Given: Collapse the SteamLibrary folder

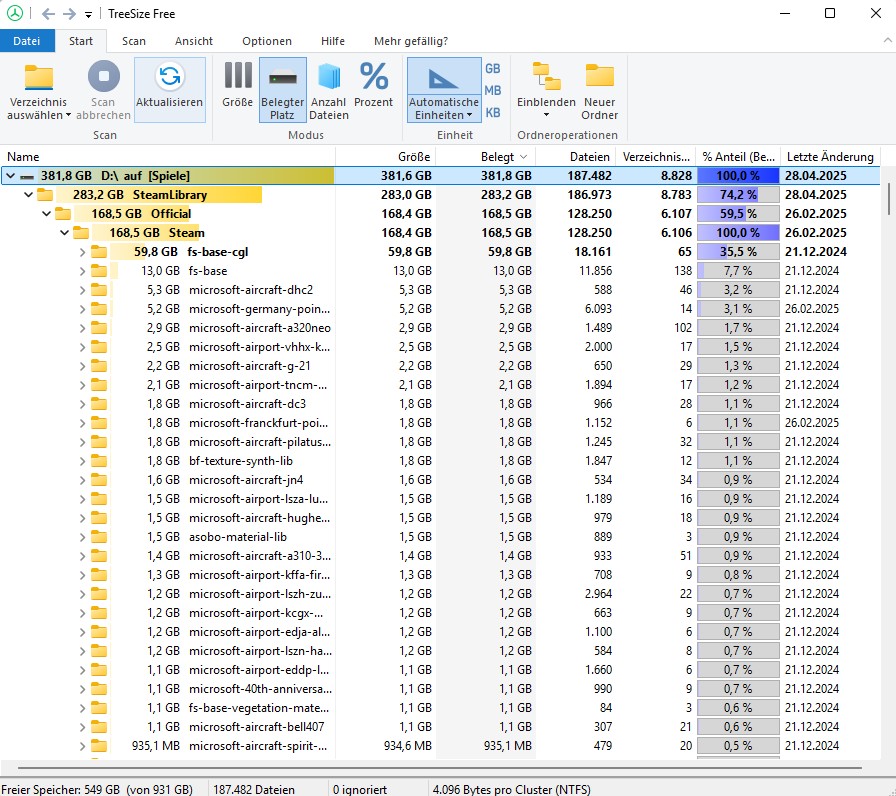Looking at the screenshot, I should pyautogui.click(x=28, y=195).
